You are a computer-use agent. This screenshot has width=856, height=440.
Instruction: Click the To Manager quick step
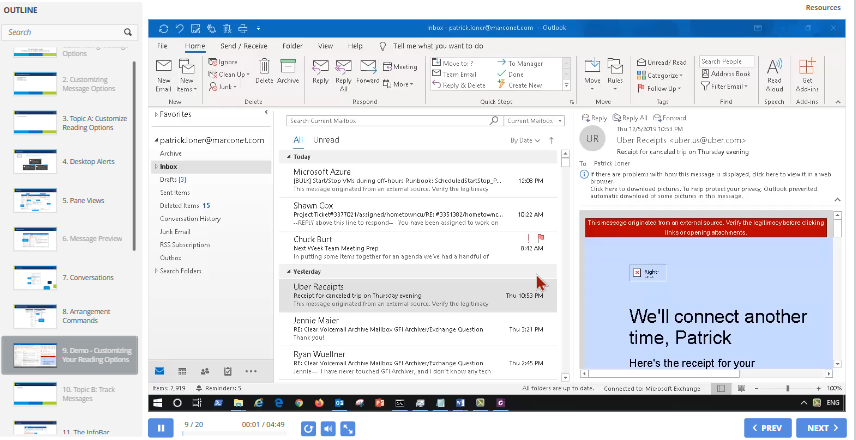(519, 63)
